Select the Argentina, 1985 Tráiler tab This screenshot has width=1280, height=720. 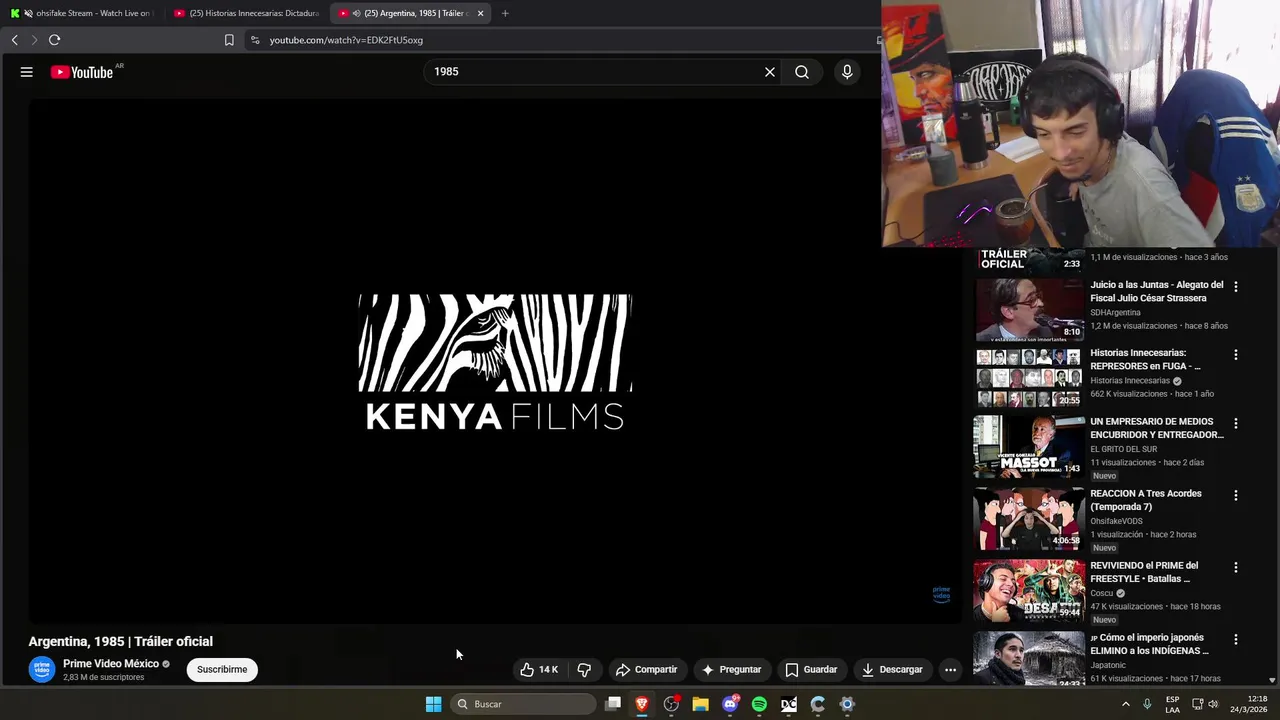click(410, 13)
